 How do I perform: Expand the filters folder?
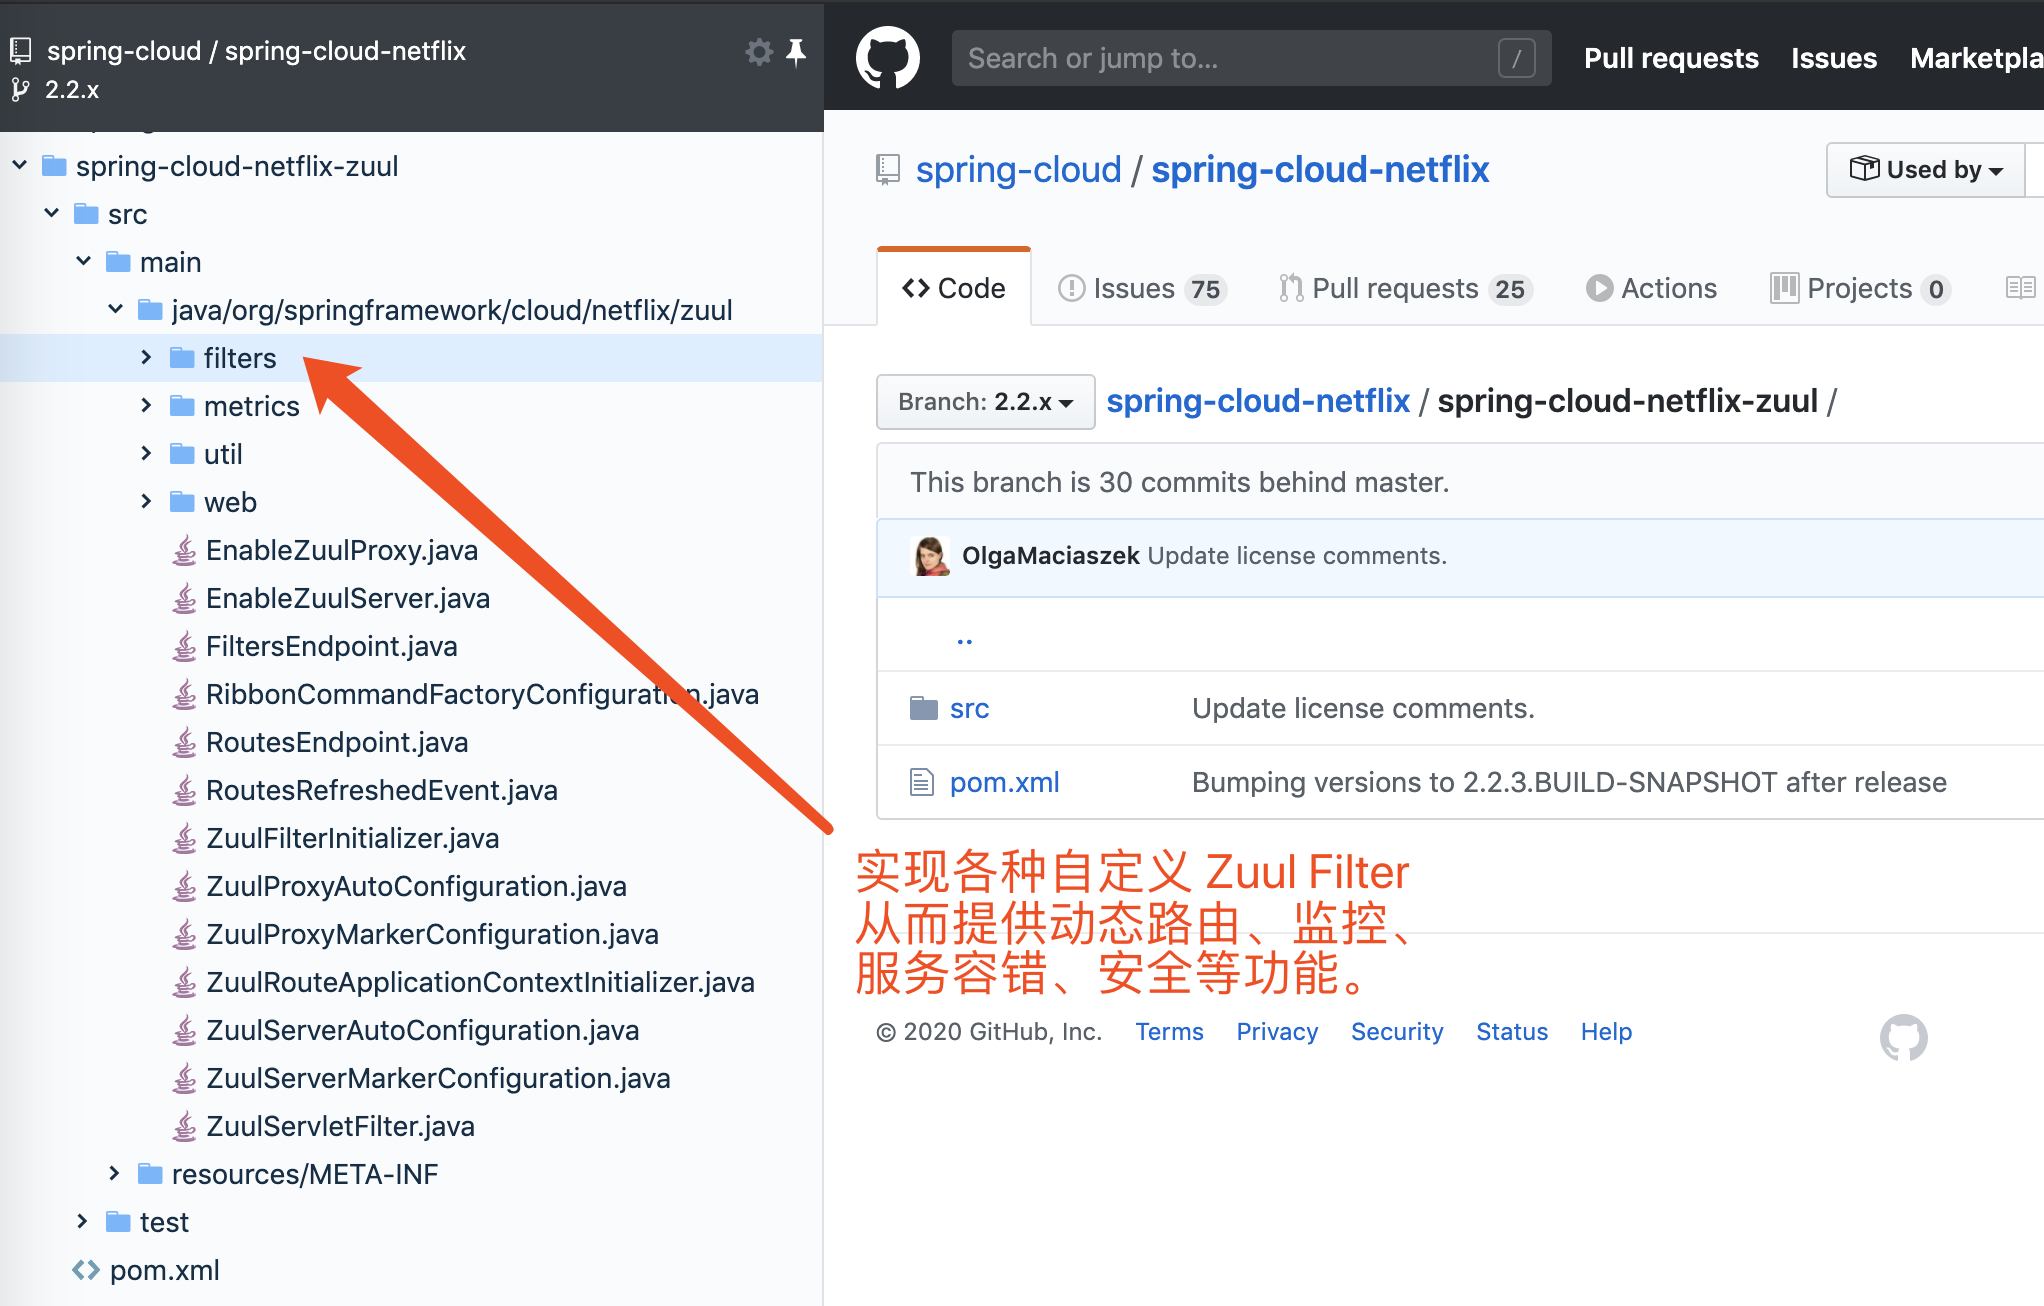pos(146,357)
